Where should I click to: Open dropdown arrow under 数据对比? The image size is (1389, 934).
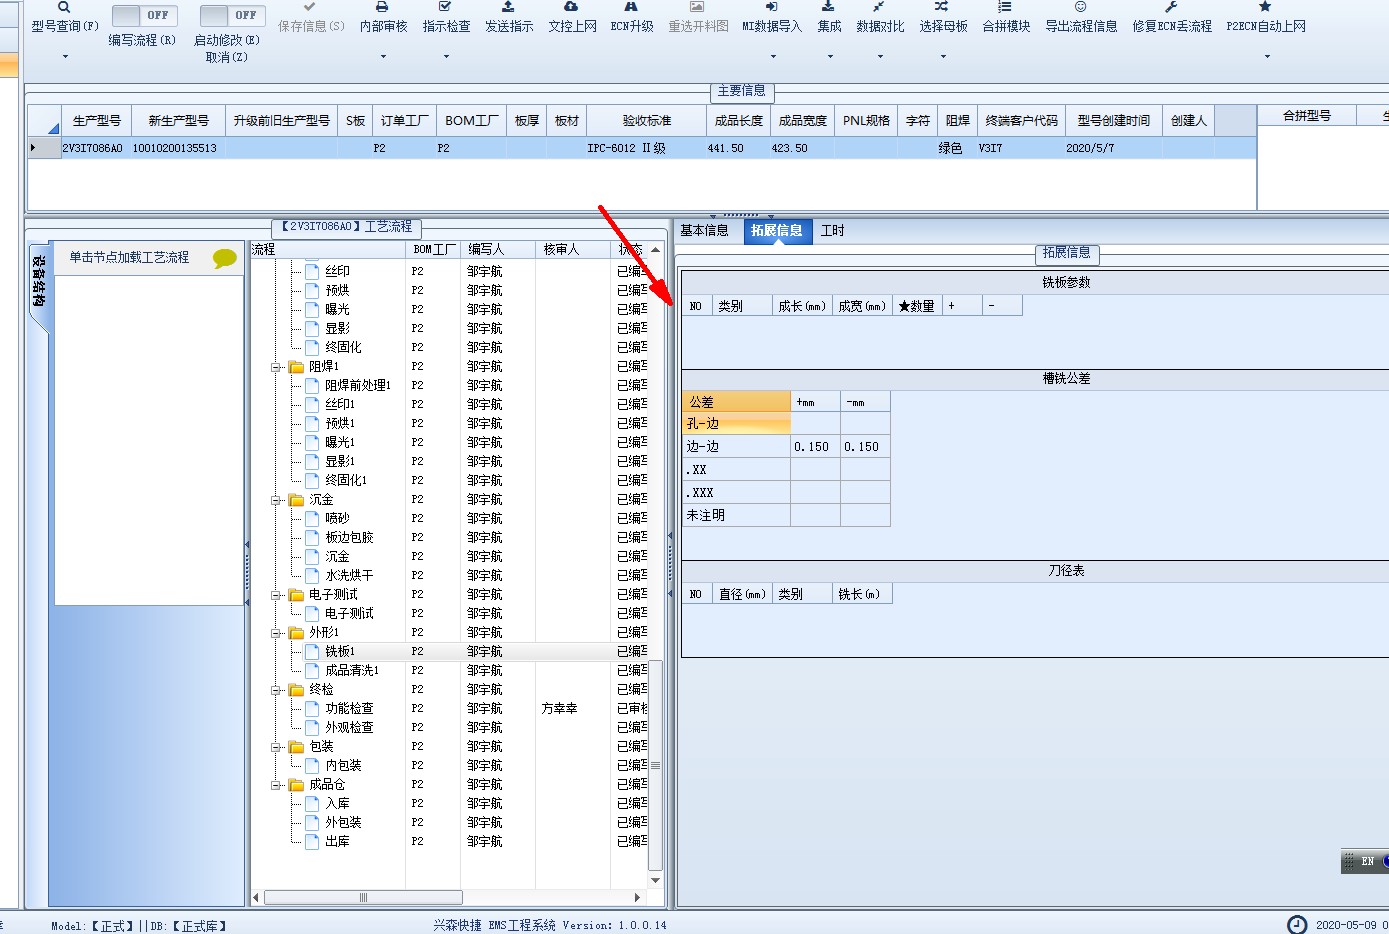(x=880, y=57)
